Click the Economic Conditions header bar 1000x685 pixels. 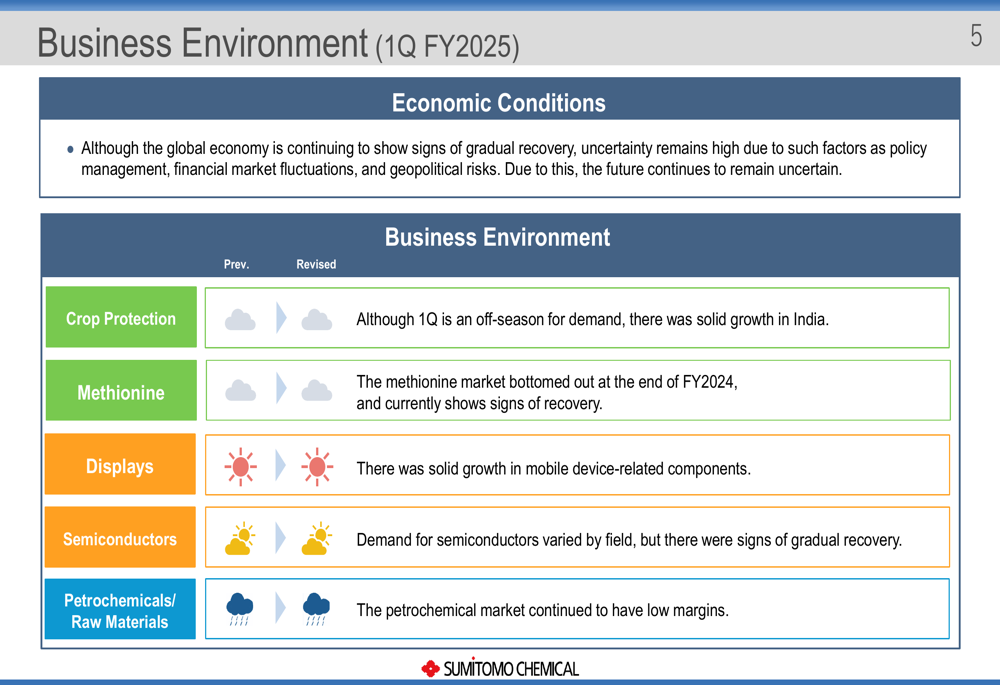tap(499, 102)
